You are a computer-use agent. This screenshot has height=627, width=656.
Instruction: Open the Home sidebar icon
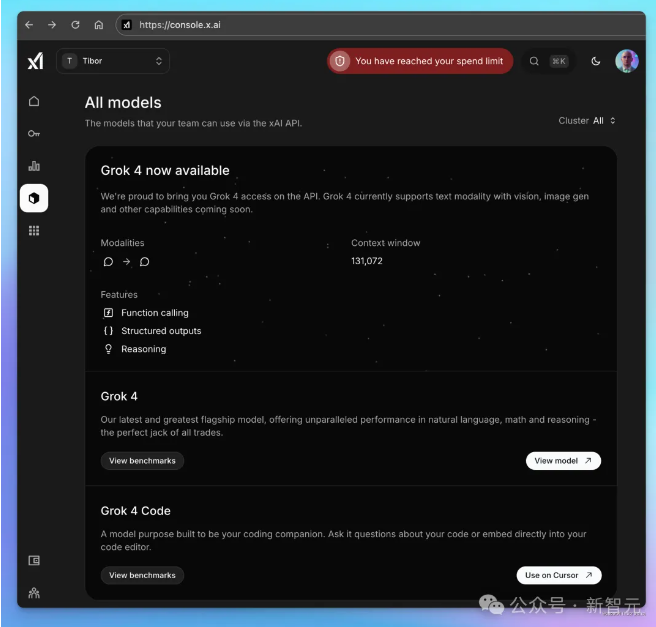pos(34,101)
